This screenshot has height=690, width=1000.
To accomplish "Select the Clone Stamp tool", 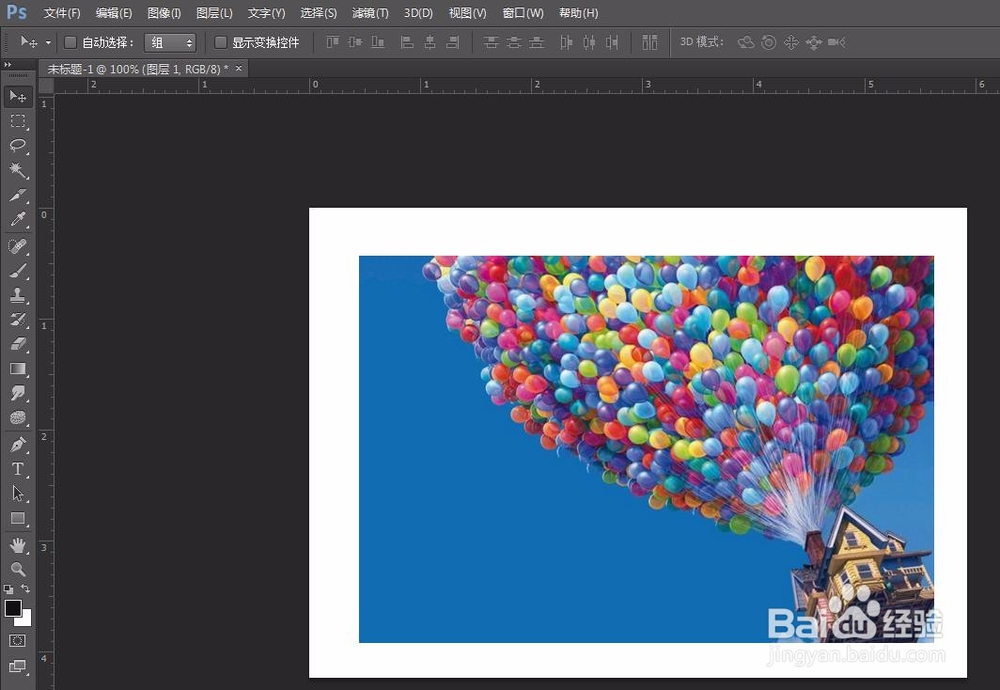I will click(18, 295).
